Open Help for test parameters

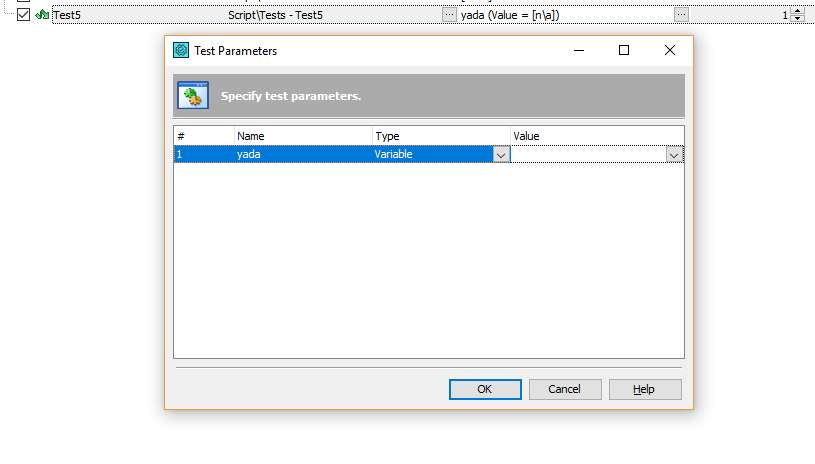[x=645, y=389]
